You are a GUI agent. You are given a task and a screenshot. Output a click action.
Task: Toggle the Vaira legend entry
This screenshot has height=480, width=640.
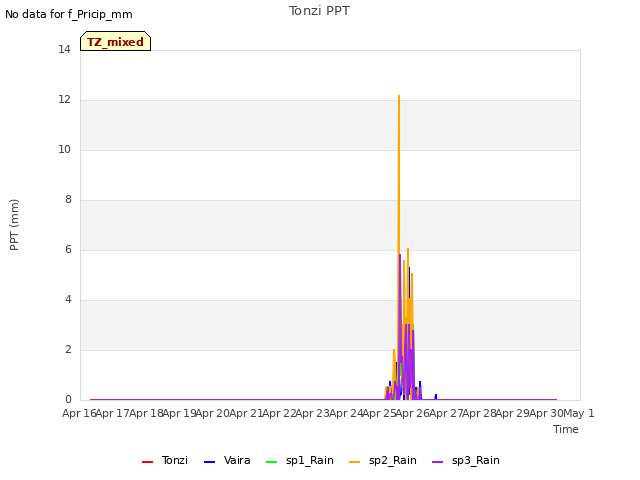click(x=227, y=460)
